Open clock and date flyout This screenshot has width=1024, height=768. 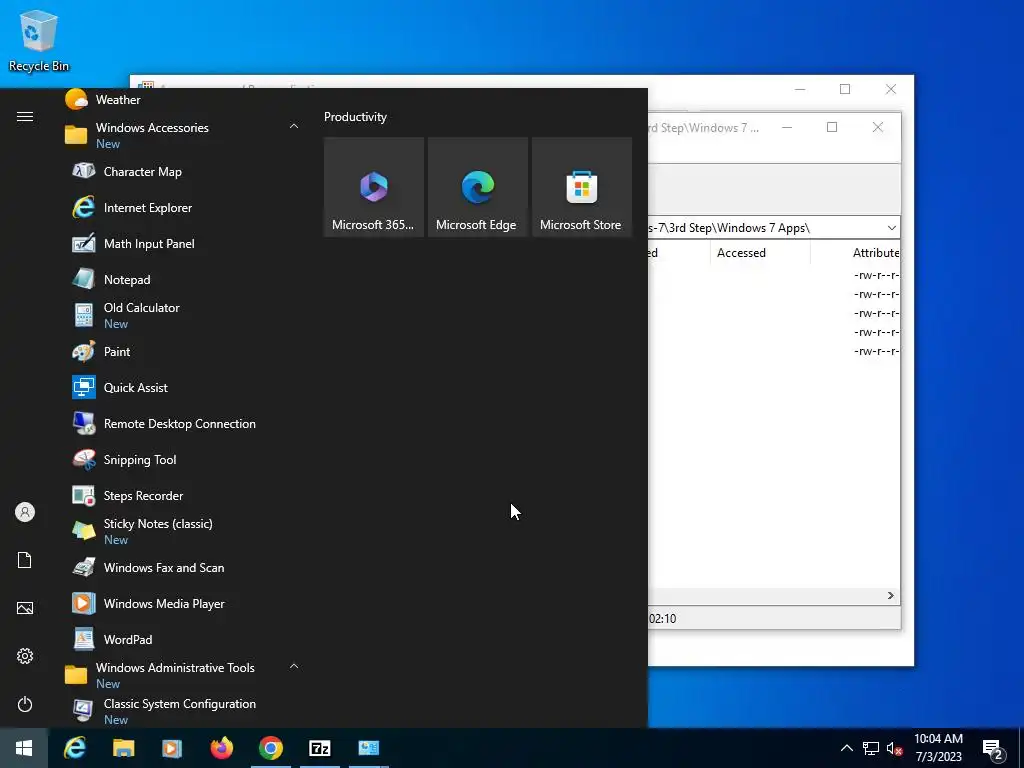938,748
